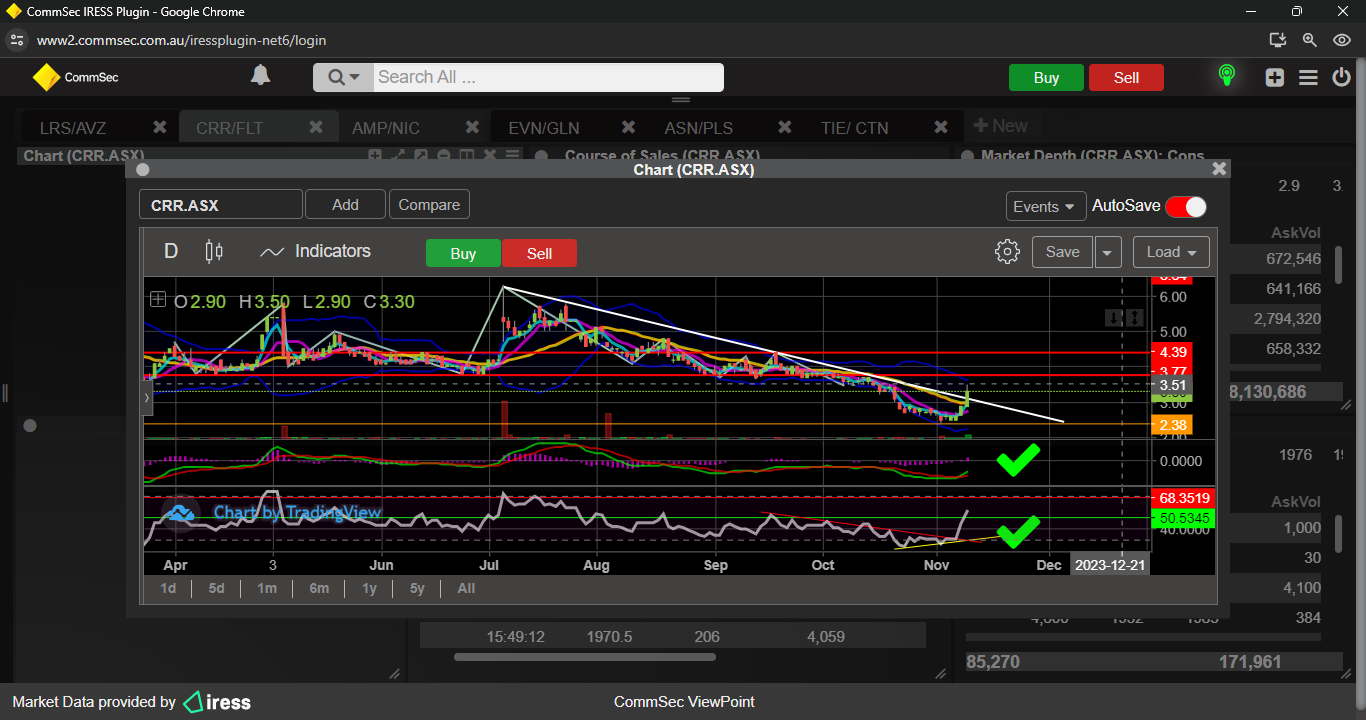Switch to the AMP/NIC tab
This screenshot has height=720, width=1366.
[x=386, y=128]
